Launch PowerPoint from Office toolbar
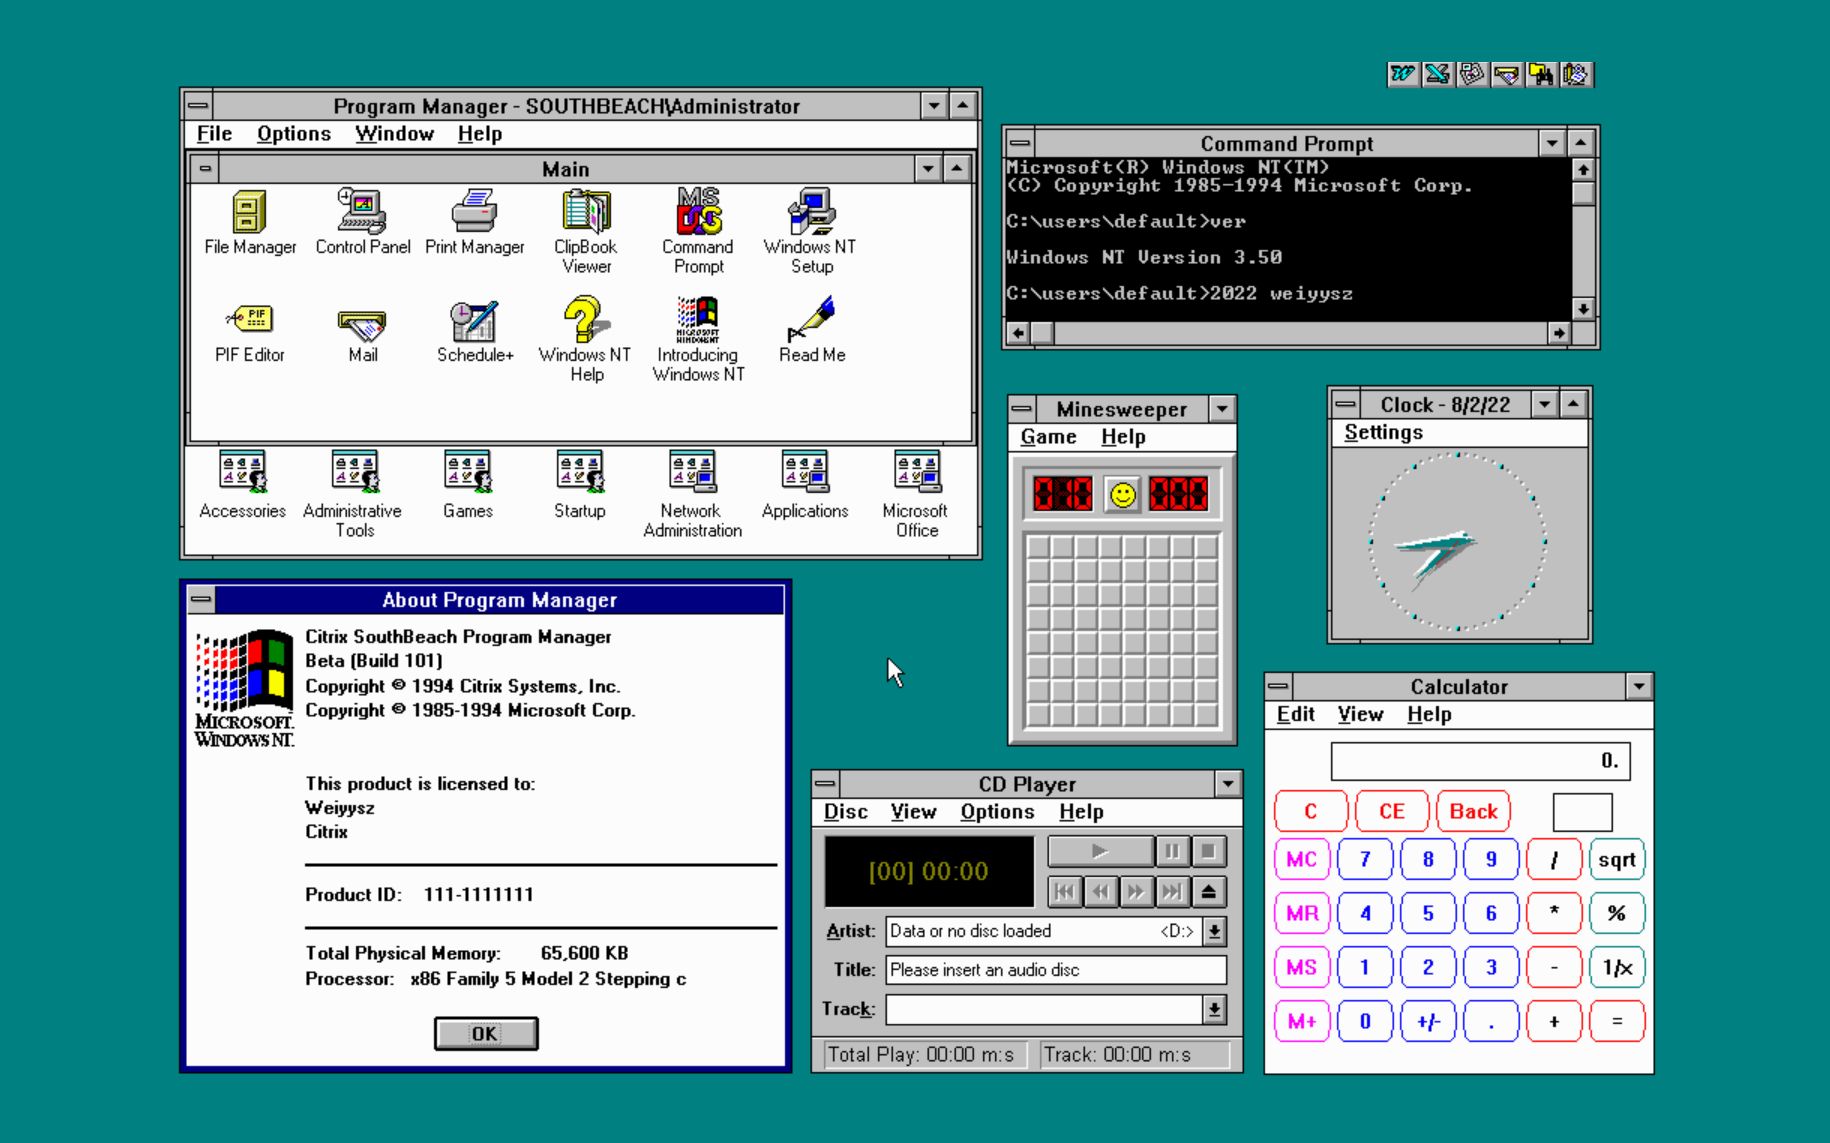 point(1472,74)
